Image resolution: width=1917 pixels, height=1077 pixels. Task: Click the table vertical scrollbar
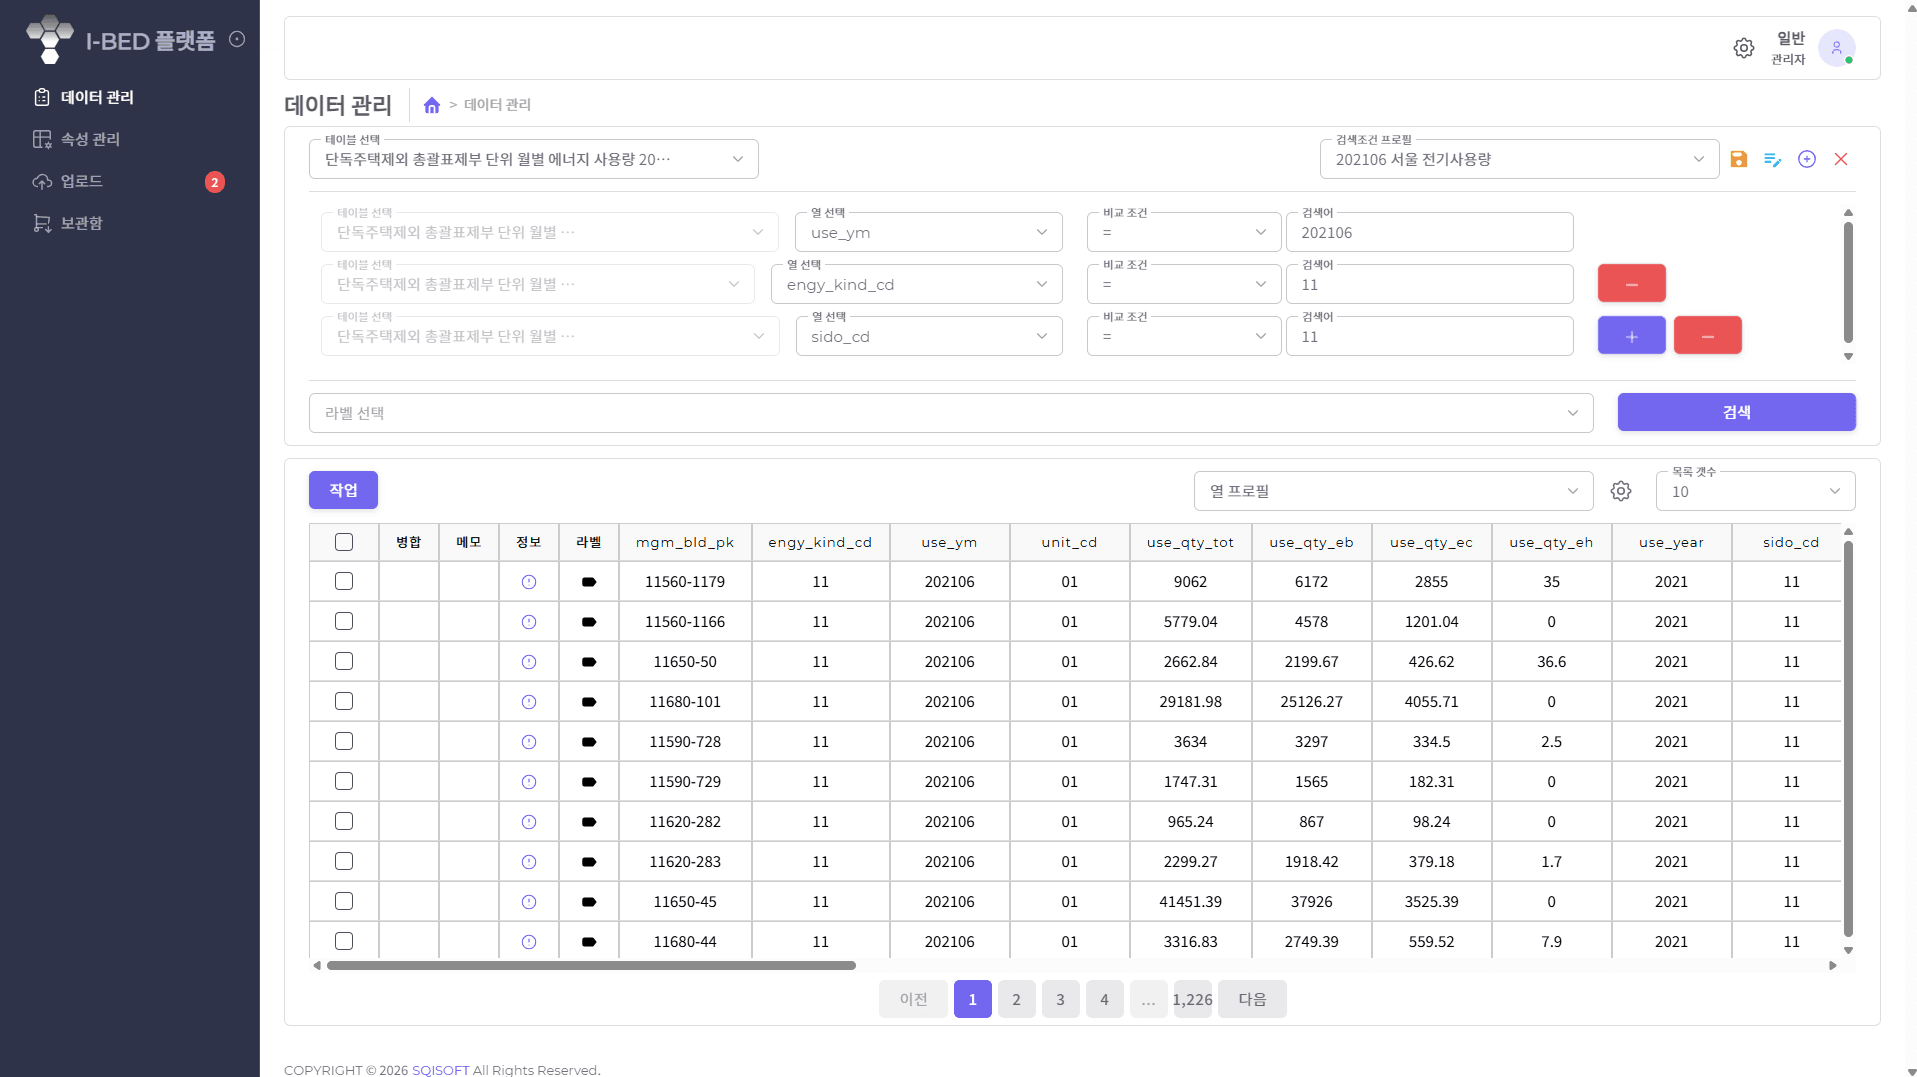point(1848,740)
